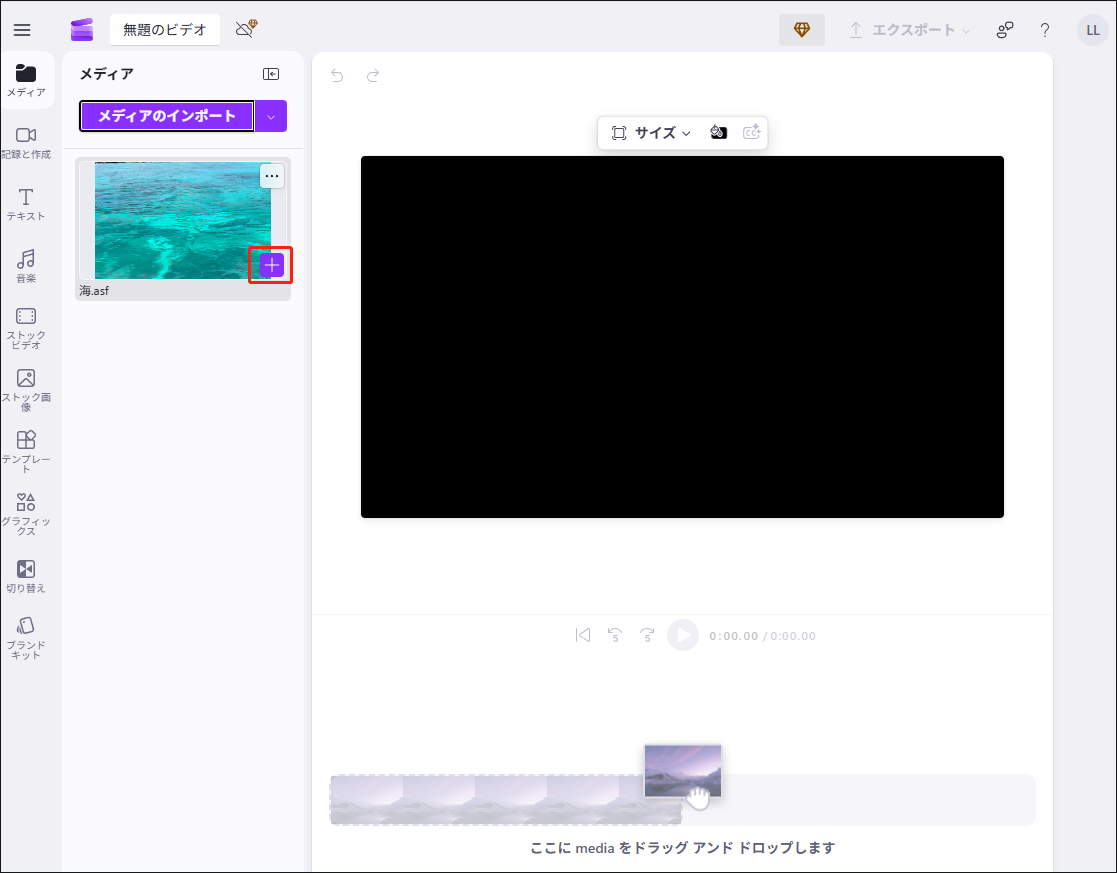Toggle the background fill color option
The height and width of the screenshot is (873, 1117).
click(x=718, y=132)
